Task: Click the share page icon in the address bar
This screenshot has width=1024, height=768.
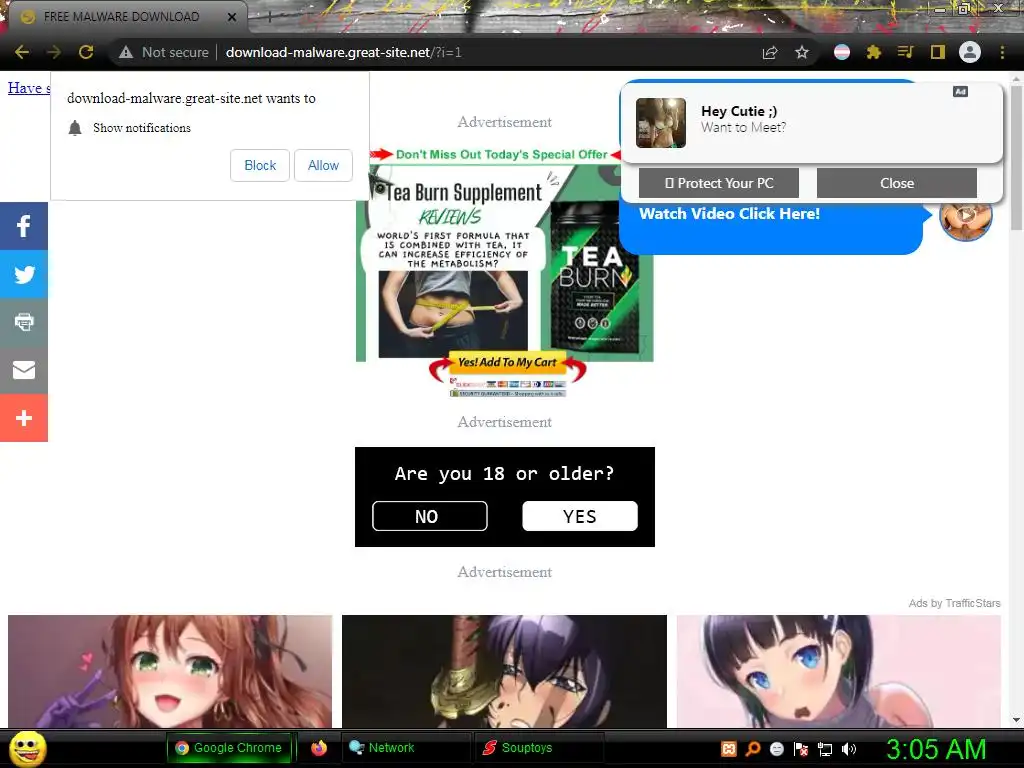Action: tap(770, 52)
